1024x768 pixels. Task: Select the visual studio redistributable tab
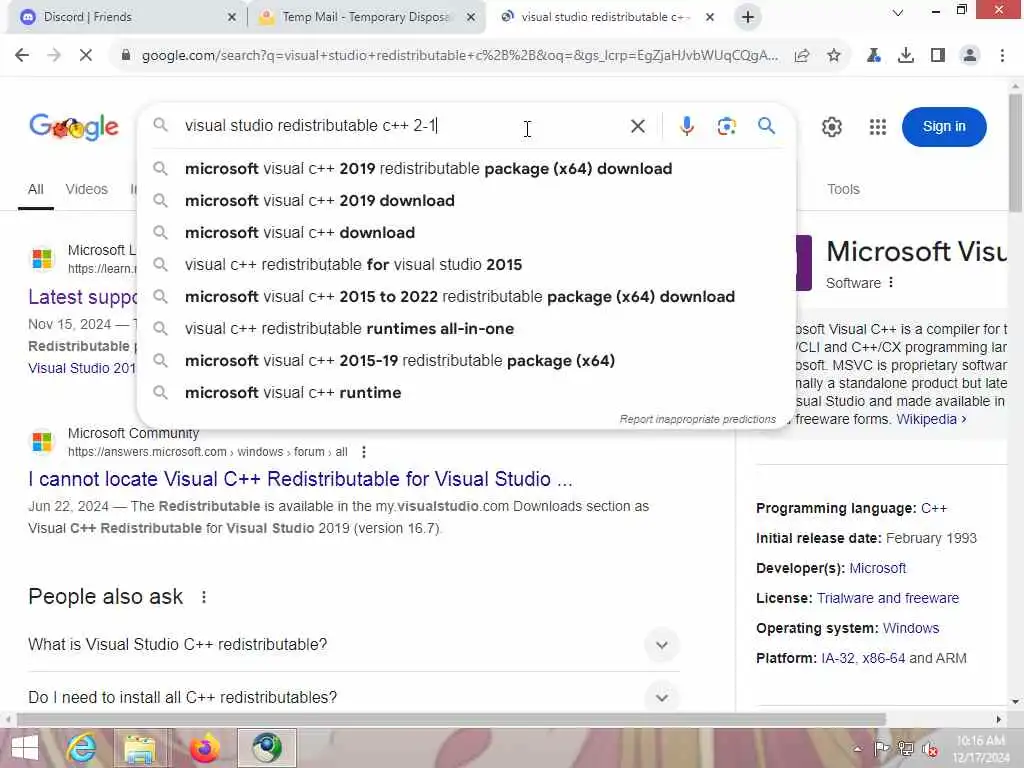click(x=607, y=17)
